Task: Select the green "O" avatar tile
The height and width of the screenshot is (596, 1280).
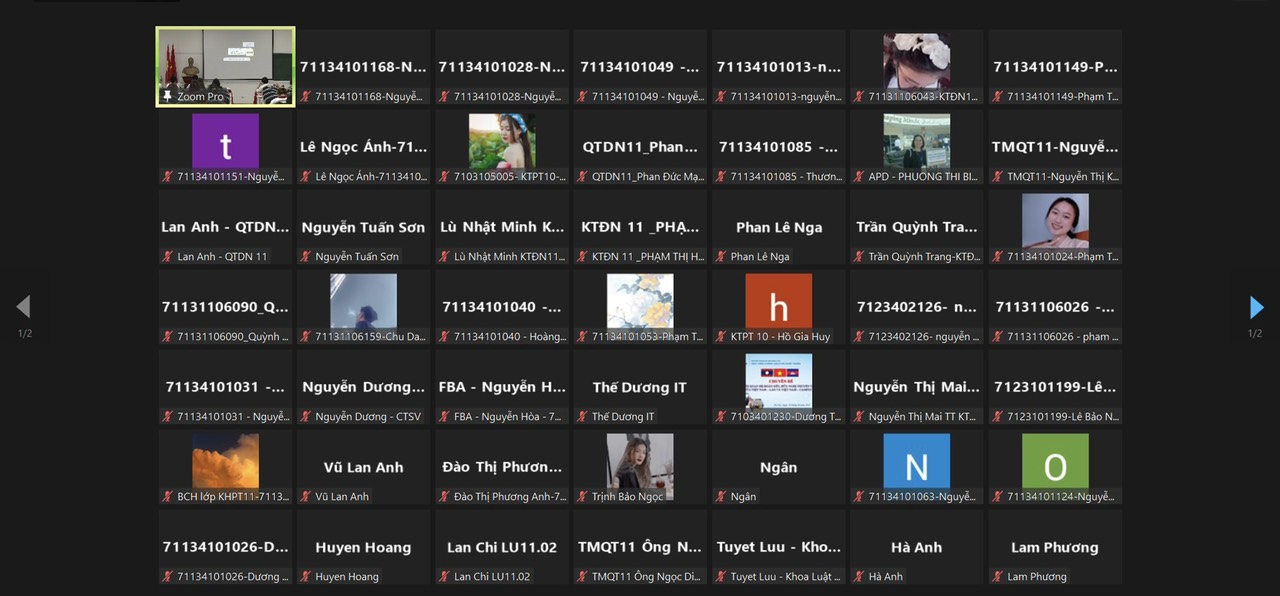Action: tap(1055, 461)
